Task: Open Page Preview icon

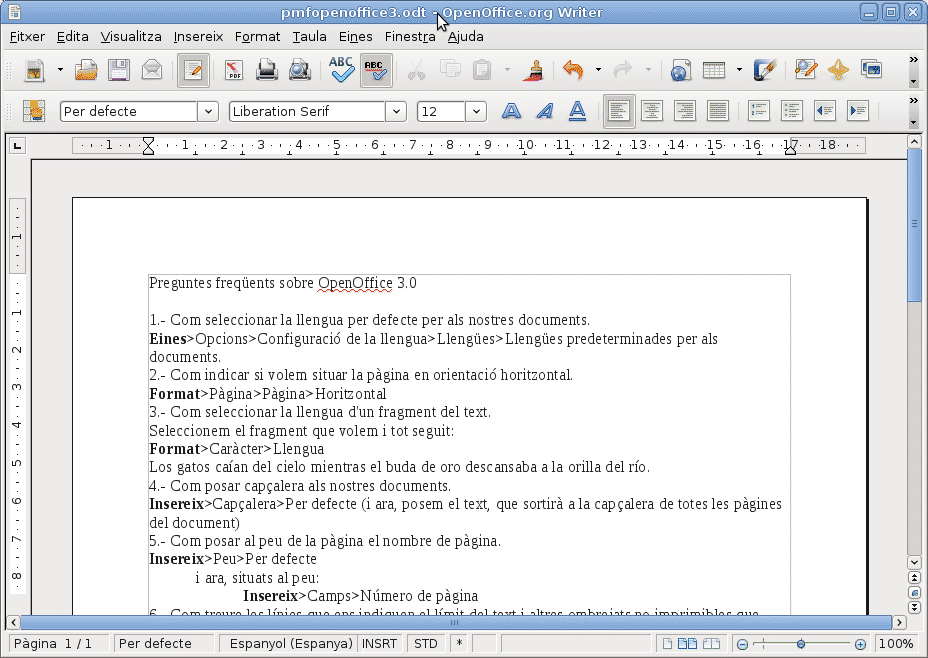Action: (x=300, y=70)
